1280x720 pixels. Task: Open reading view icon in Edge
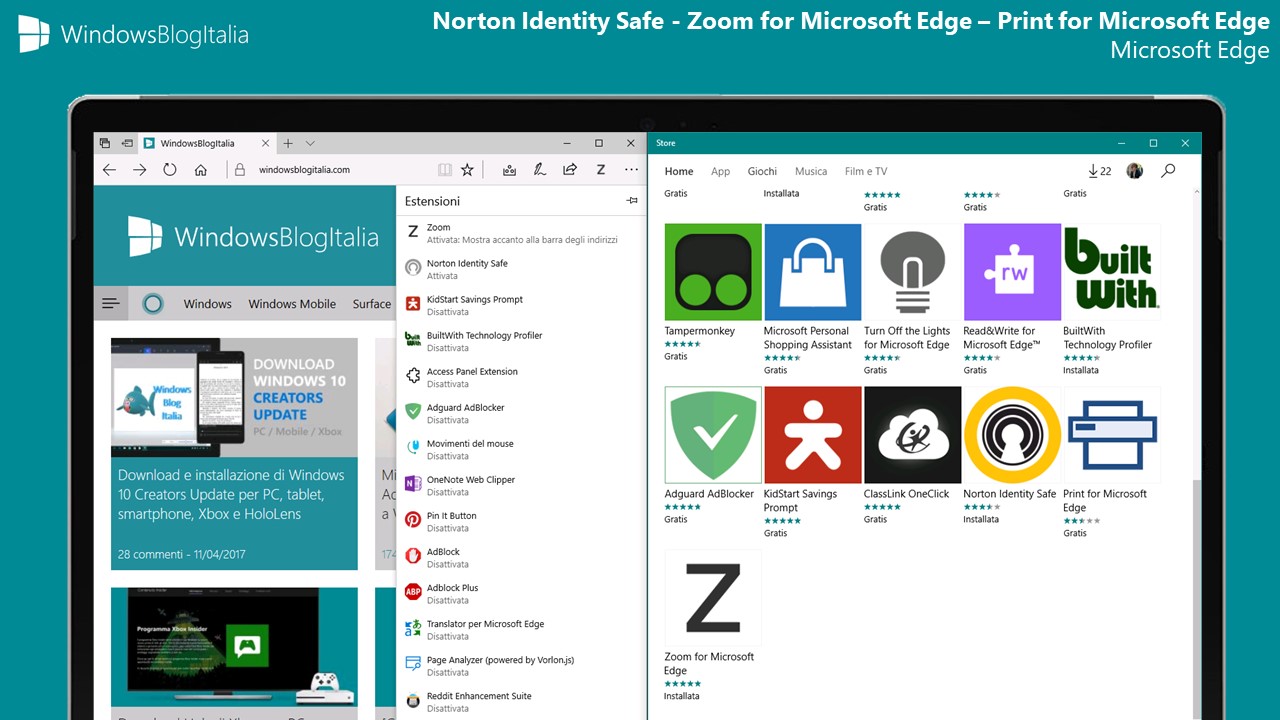pyautogui.click(x=445, y=170)
